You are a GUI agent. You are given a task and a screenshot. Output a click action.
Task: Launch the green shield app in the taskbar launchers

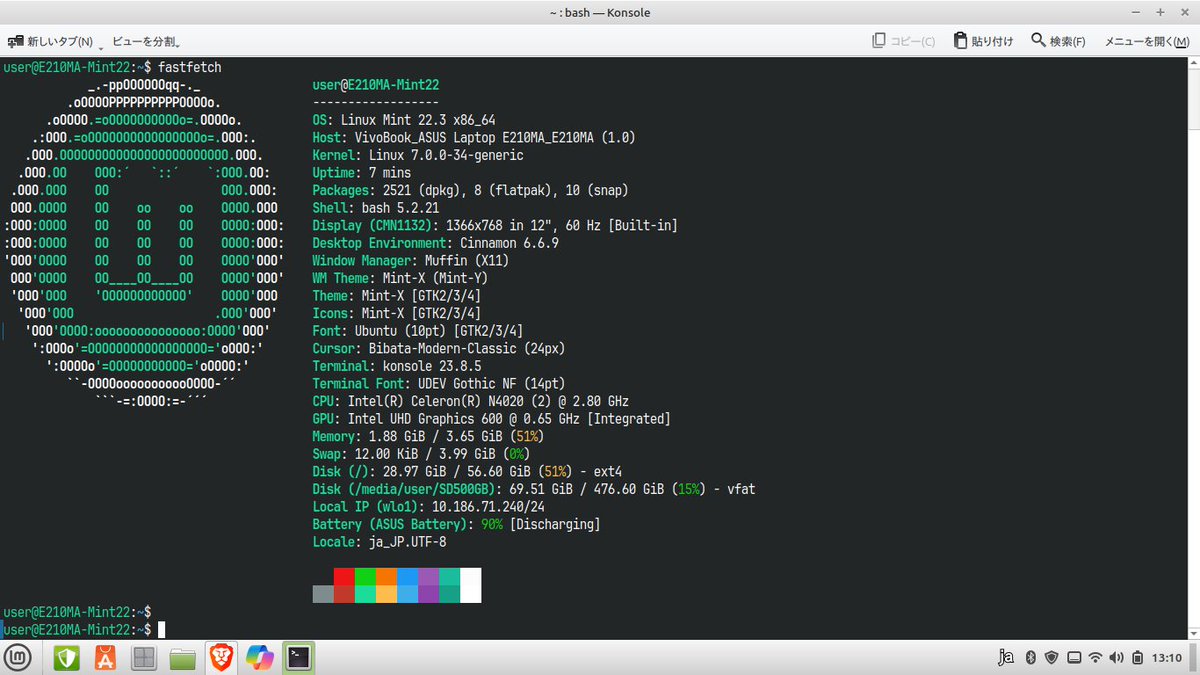coord(66,657)
